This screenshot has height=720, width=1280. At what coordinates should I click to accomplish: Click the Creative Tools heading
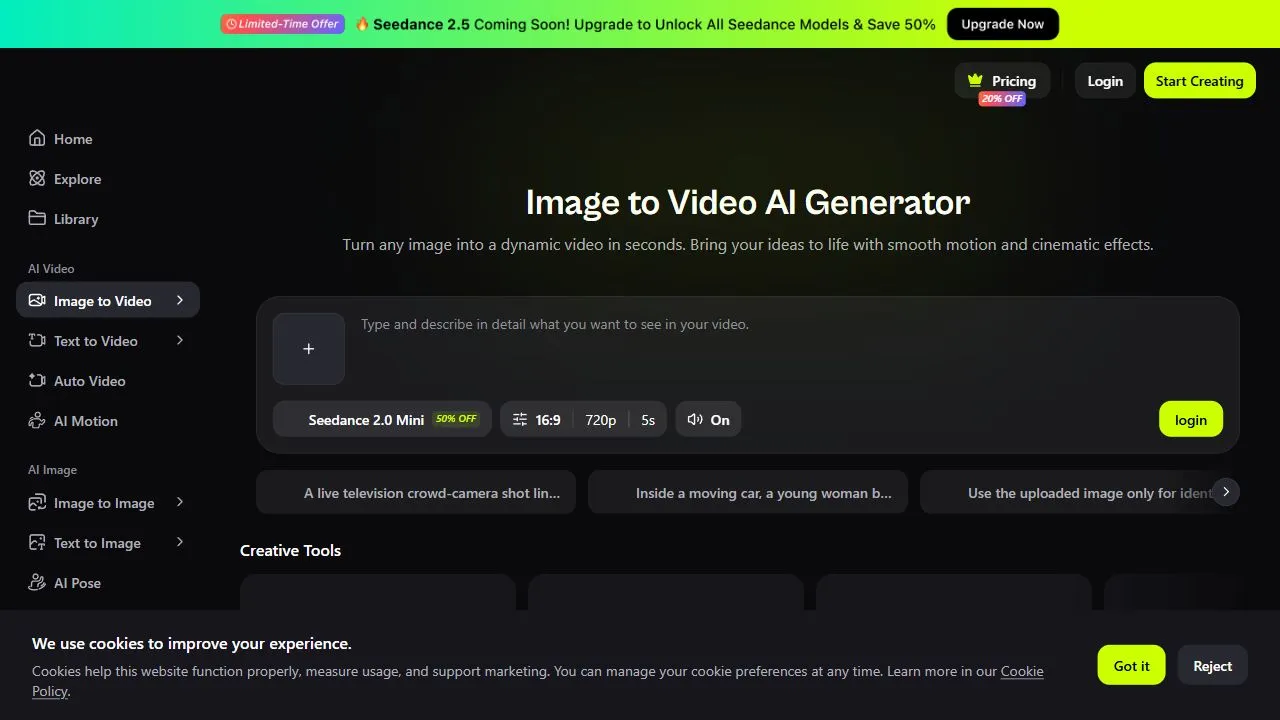(x=290, y=550)
